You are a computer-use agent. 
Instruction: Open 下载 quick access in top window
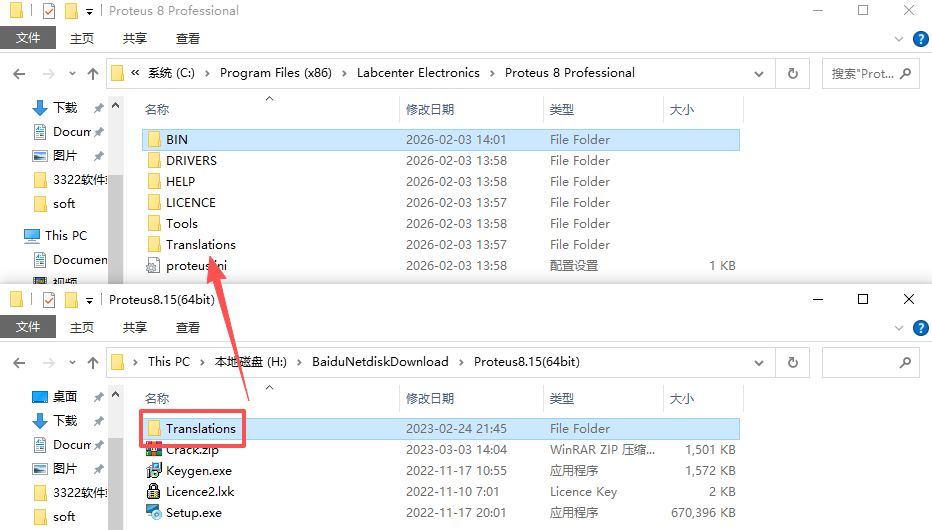(x=65, y=108)
